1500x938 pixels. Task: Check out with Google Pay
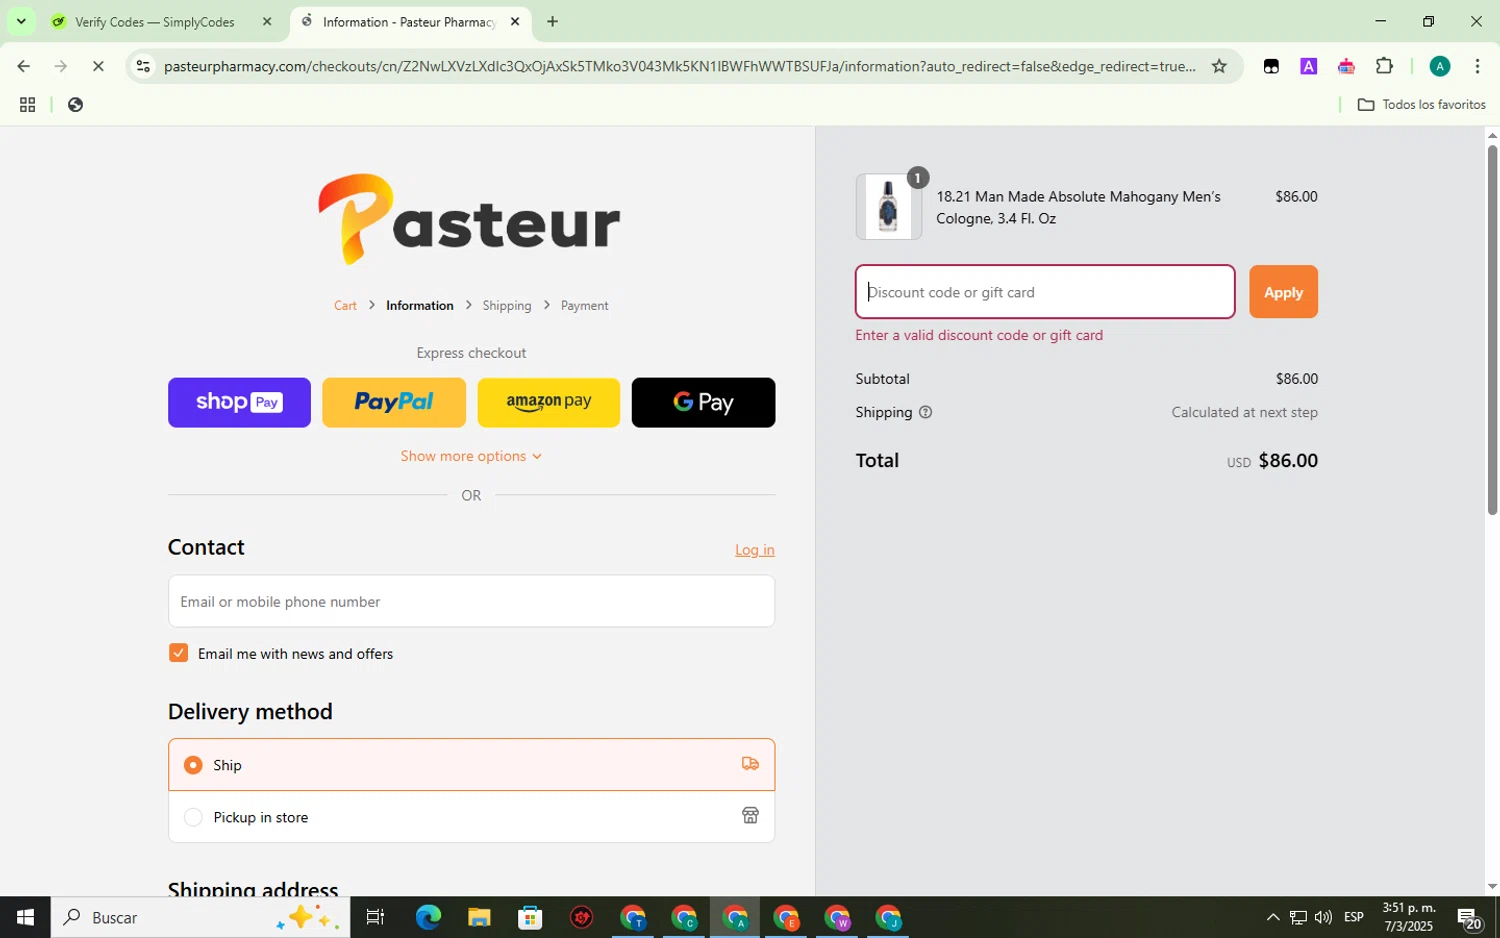(x=703, y=402)
